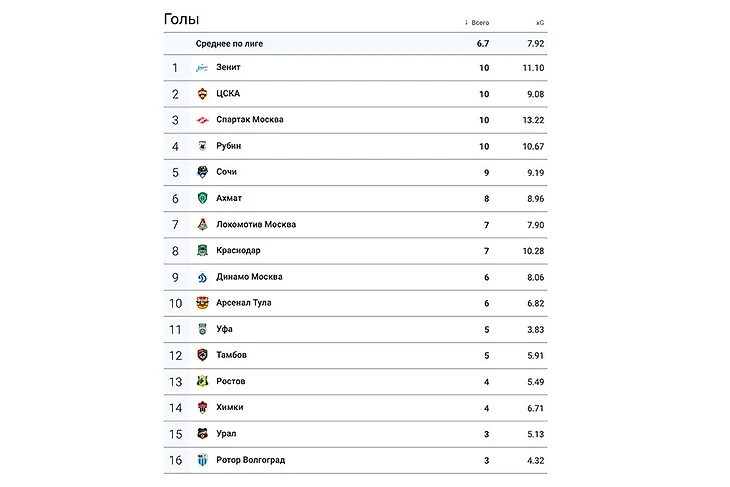Sort table by the xG column header
This screenshot has height=487, width=730.
coord(540,22)
